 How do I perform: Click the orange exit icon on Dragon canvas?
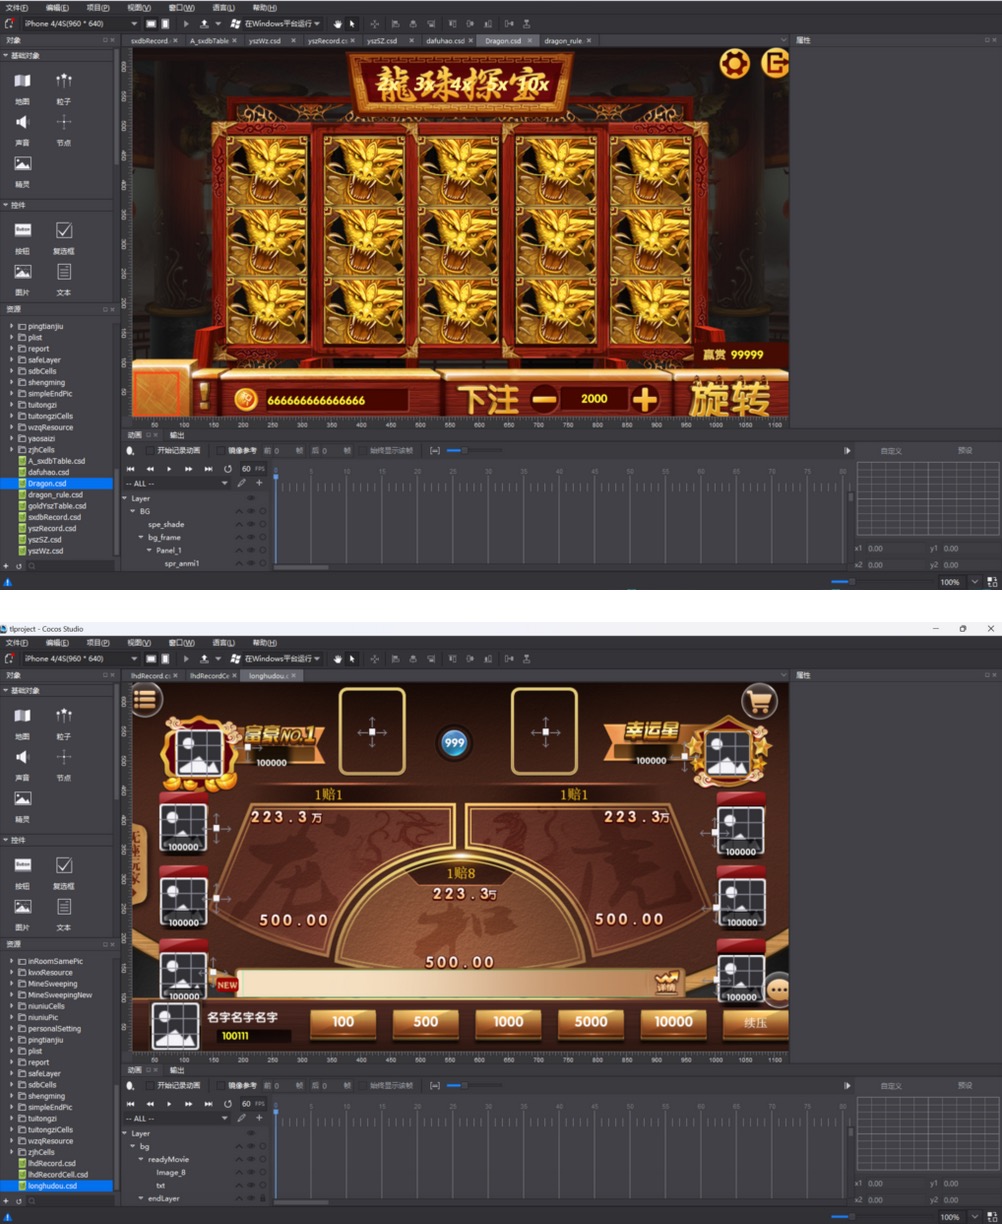point(774,65)
